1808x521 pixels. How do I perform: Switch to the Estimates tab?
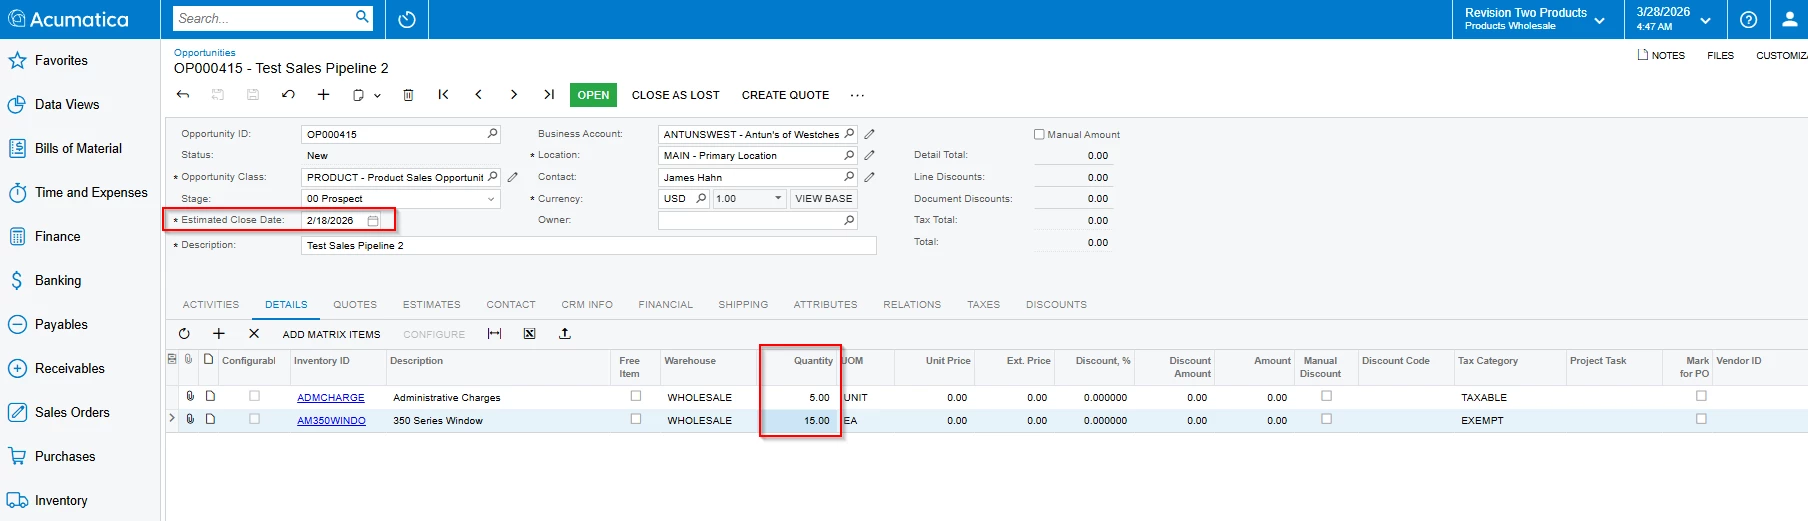pyautogui.click(x=432, y=304)
